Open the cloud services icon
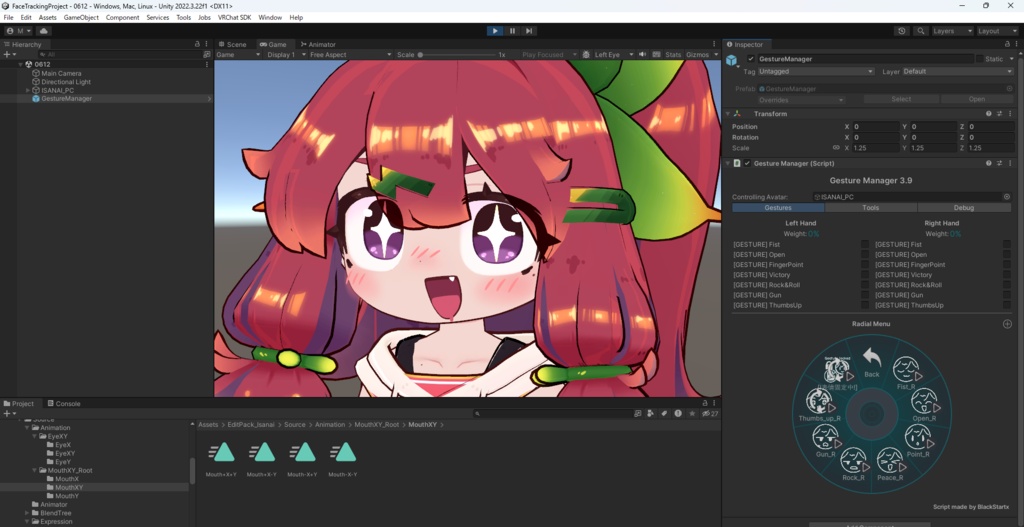Screen dimensions: 1024x527 (x=44, y=31)
